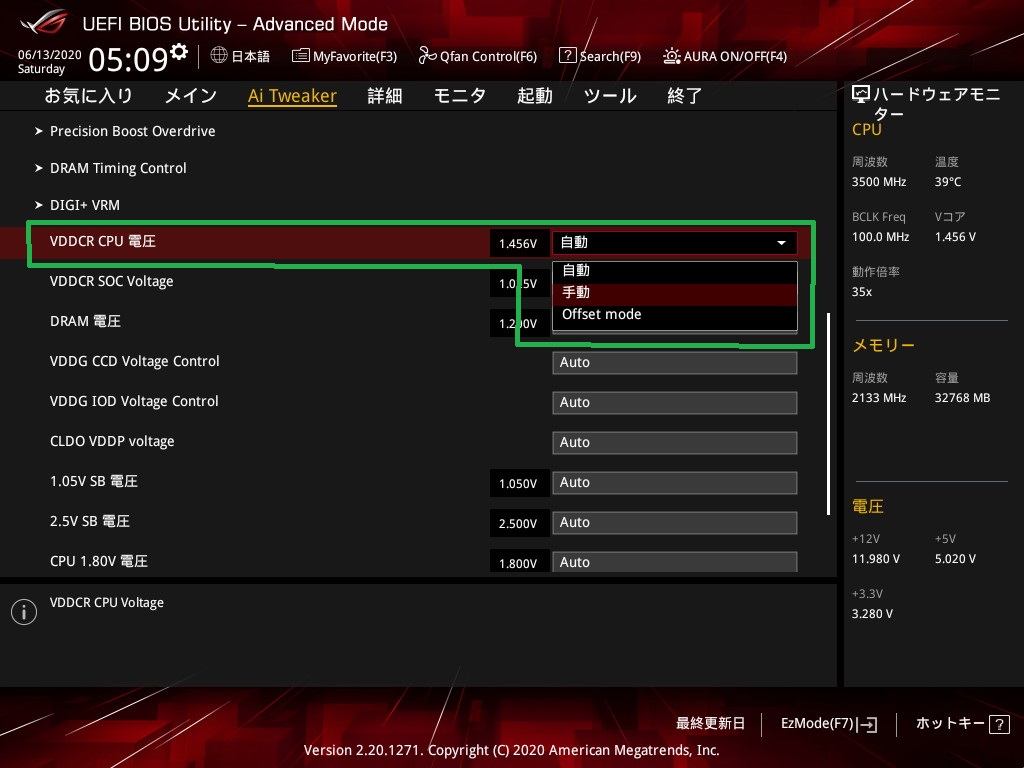Image resolution: width=1024 pixels, height=768 pixels.
Task: Open the モニタ tab
Action: 460,95
